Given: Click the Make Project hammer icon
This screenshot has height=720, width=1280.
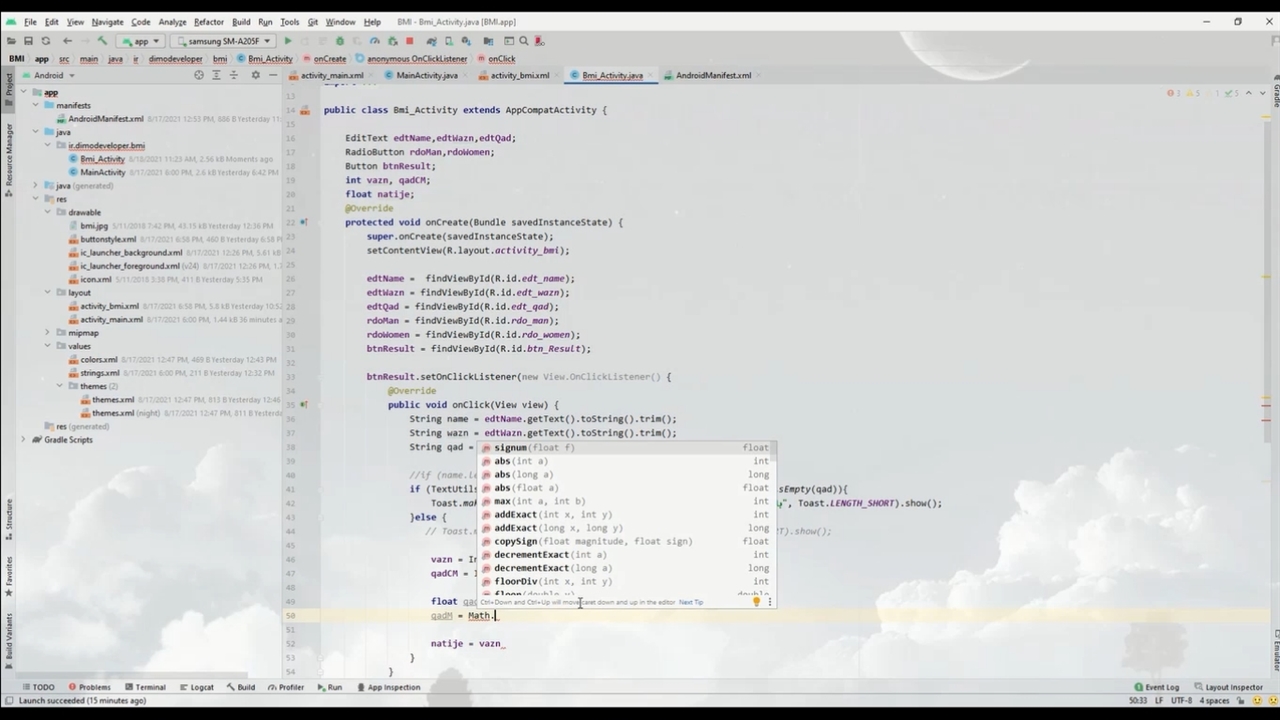Looking at the screenshot, I should [102, 41].
